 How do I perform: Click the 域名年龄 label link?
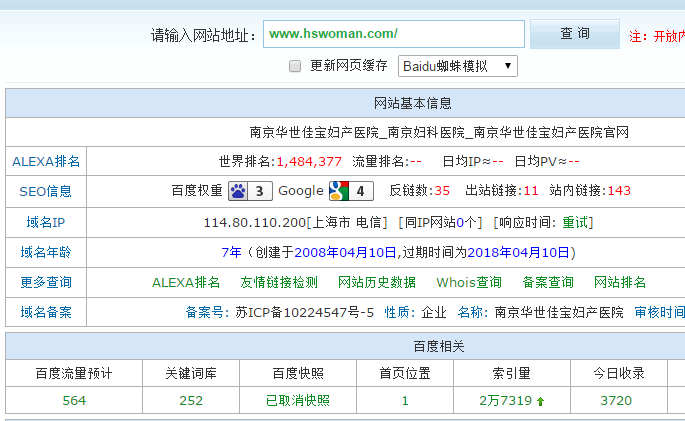(x=46, y=252)
